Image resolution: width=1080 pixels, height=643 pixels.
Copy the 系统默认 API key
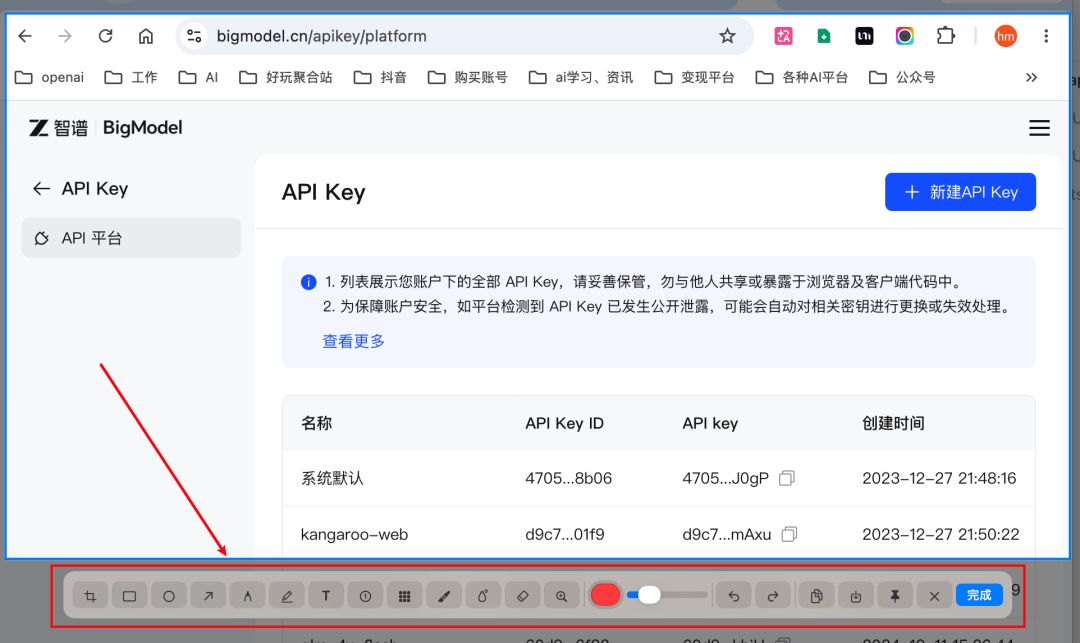click(x=787, y=478)
